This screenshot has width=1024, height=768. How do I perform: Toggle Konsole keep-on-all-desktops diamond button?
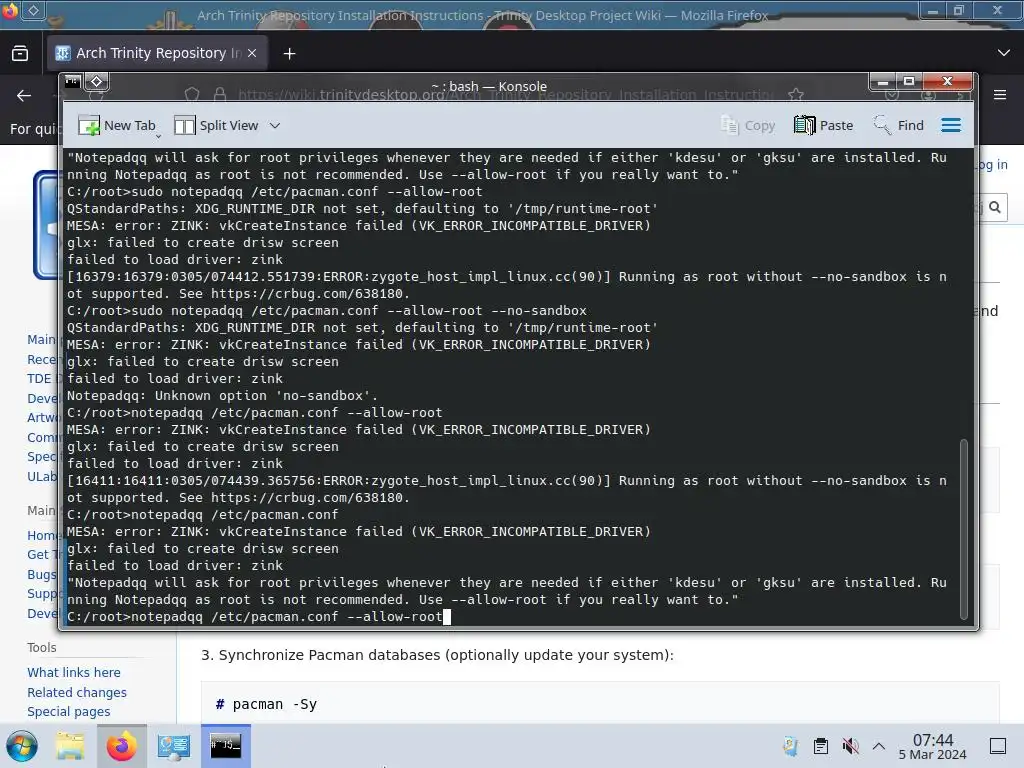coord(97,82)
